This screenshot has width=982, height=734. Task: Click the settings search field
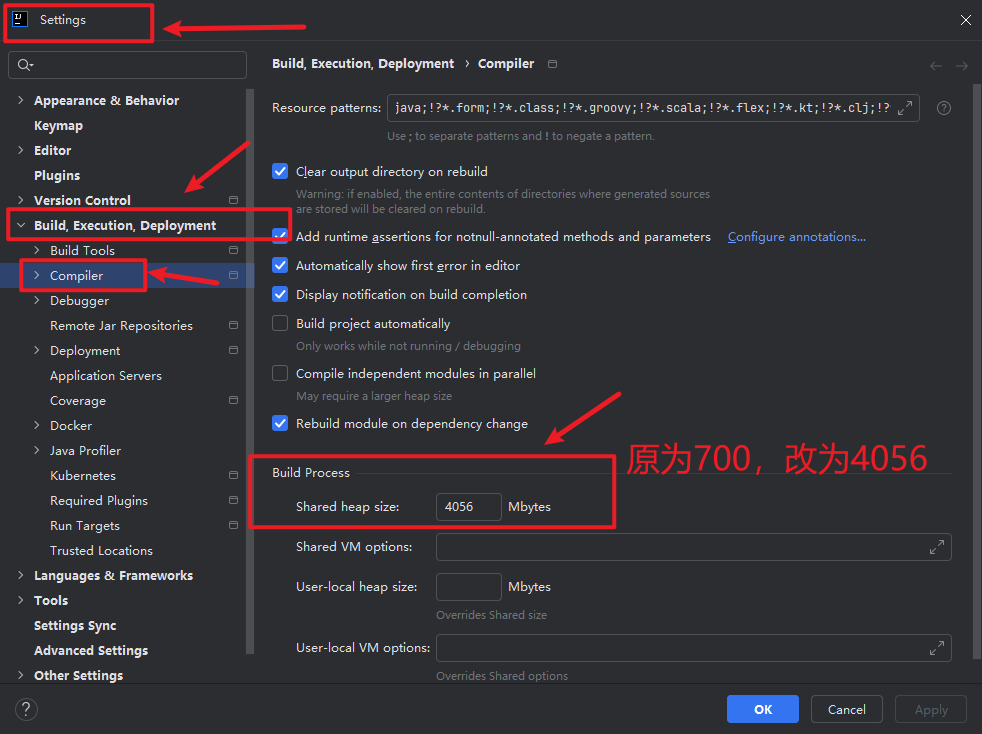point(127,65)
